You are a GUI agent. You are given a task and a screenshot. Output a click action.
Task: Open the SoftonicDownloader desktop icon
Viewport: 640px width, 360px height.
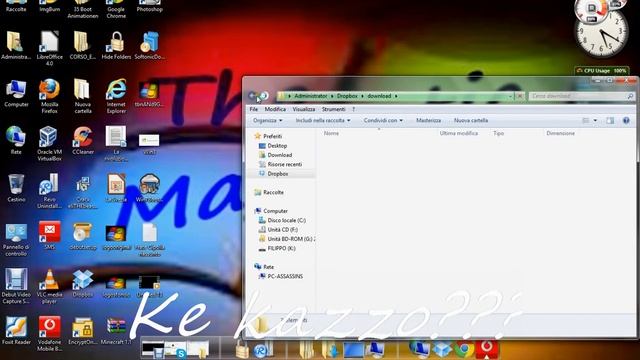click(x=150, y=46)
